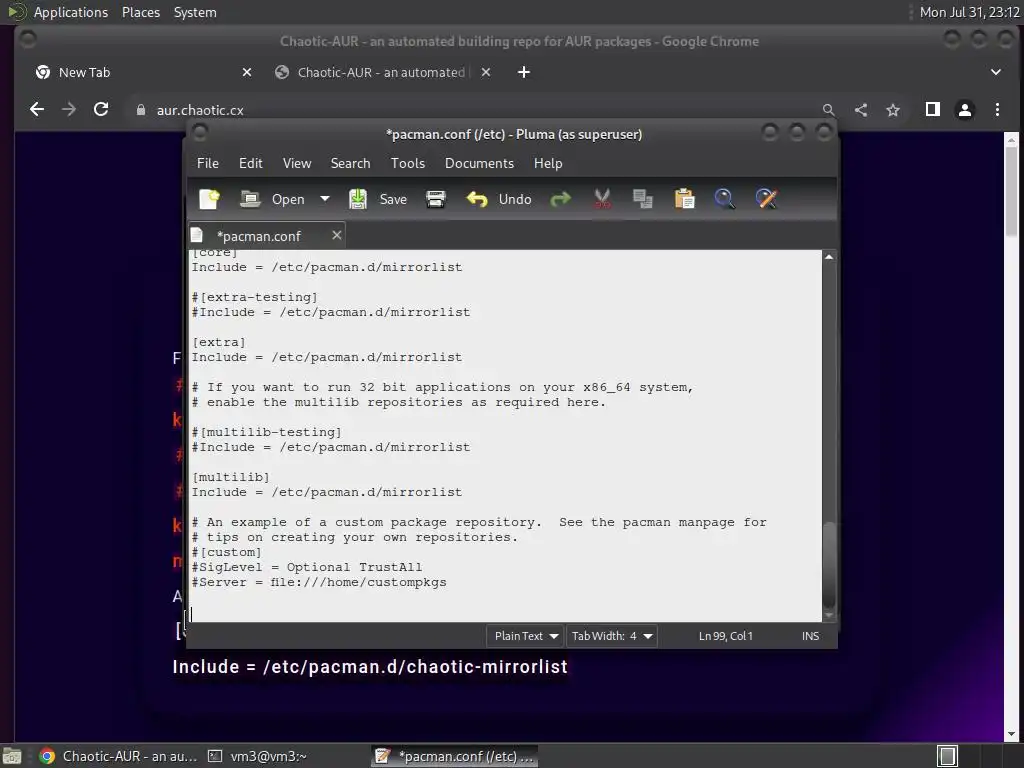The image size is (1024, 768).
Task: Open the File menu in Pluma
Action: pyautogui.click(x=208, y=163)
